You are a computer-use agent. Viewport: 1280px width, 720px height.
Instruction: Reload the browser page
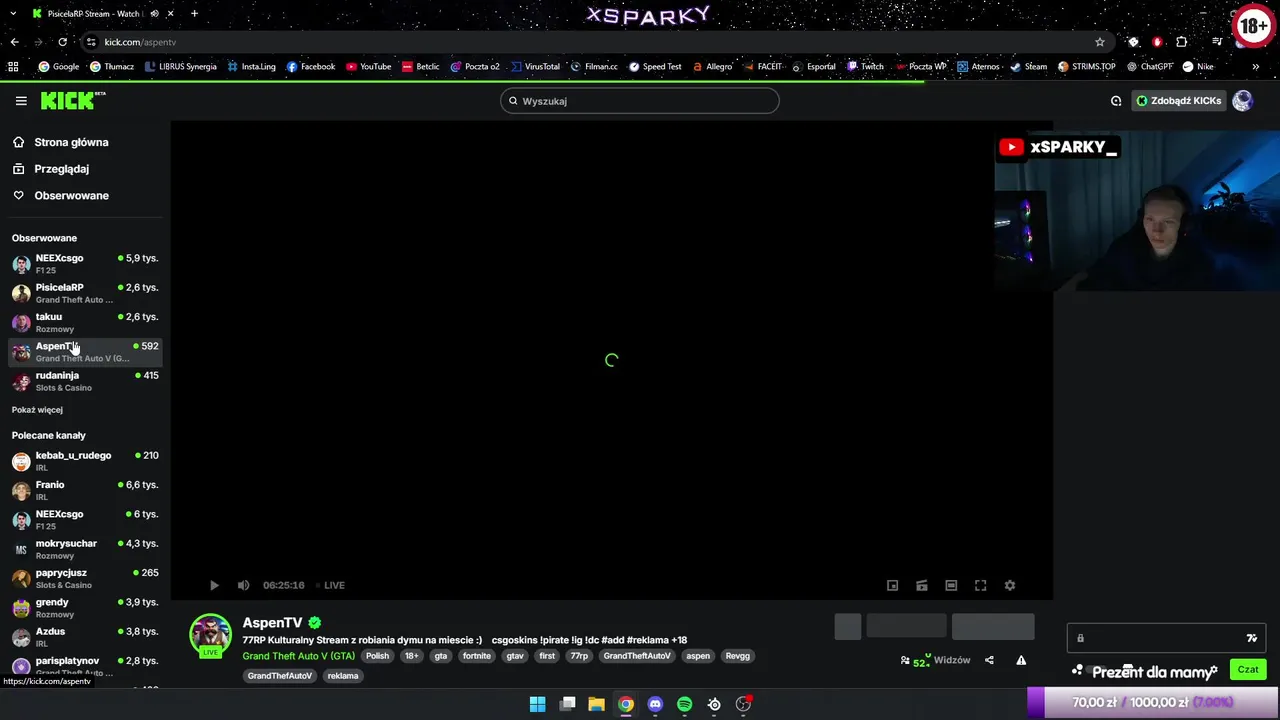(62, 42)
